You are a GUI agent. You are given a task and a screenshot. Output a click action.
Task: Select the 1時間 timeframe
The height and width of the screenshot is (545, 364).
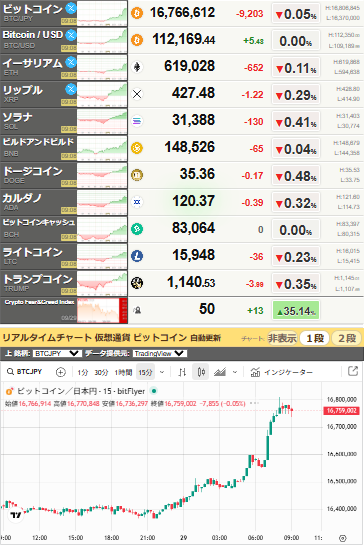tap(123, 373)
